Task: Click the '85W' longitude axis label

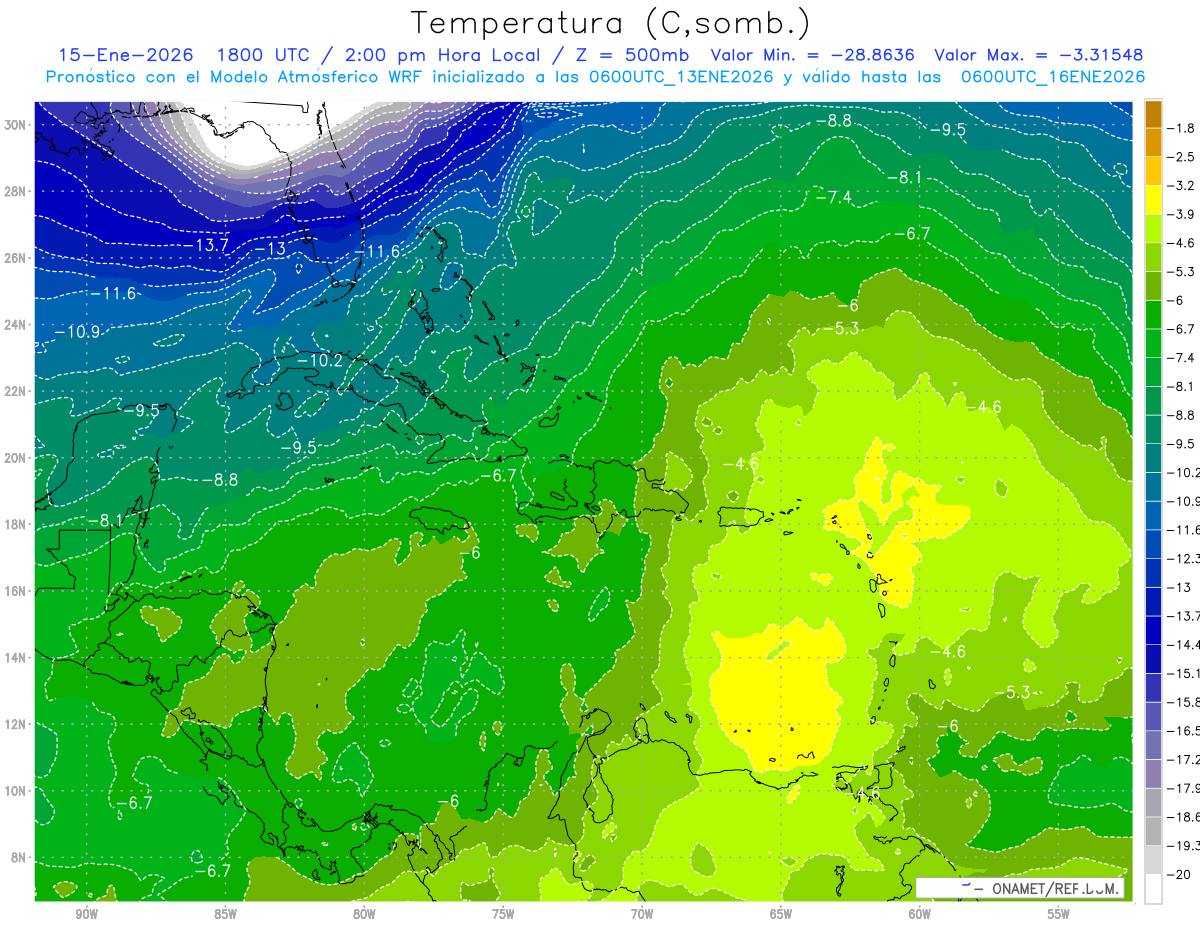Action: click(x=225, y=914)
